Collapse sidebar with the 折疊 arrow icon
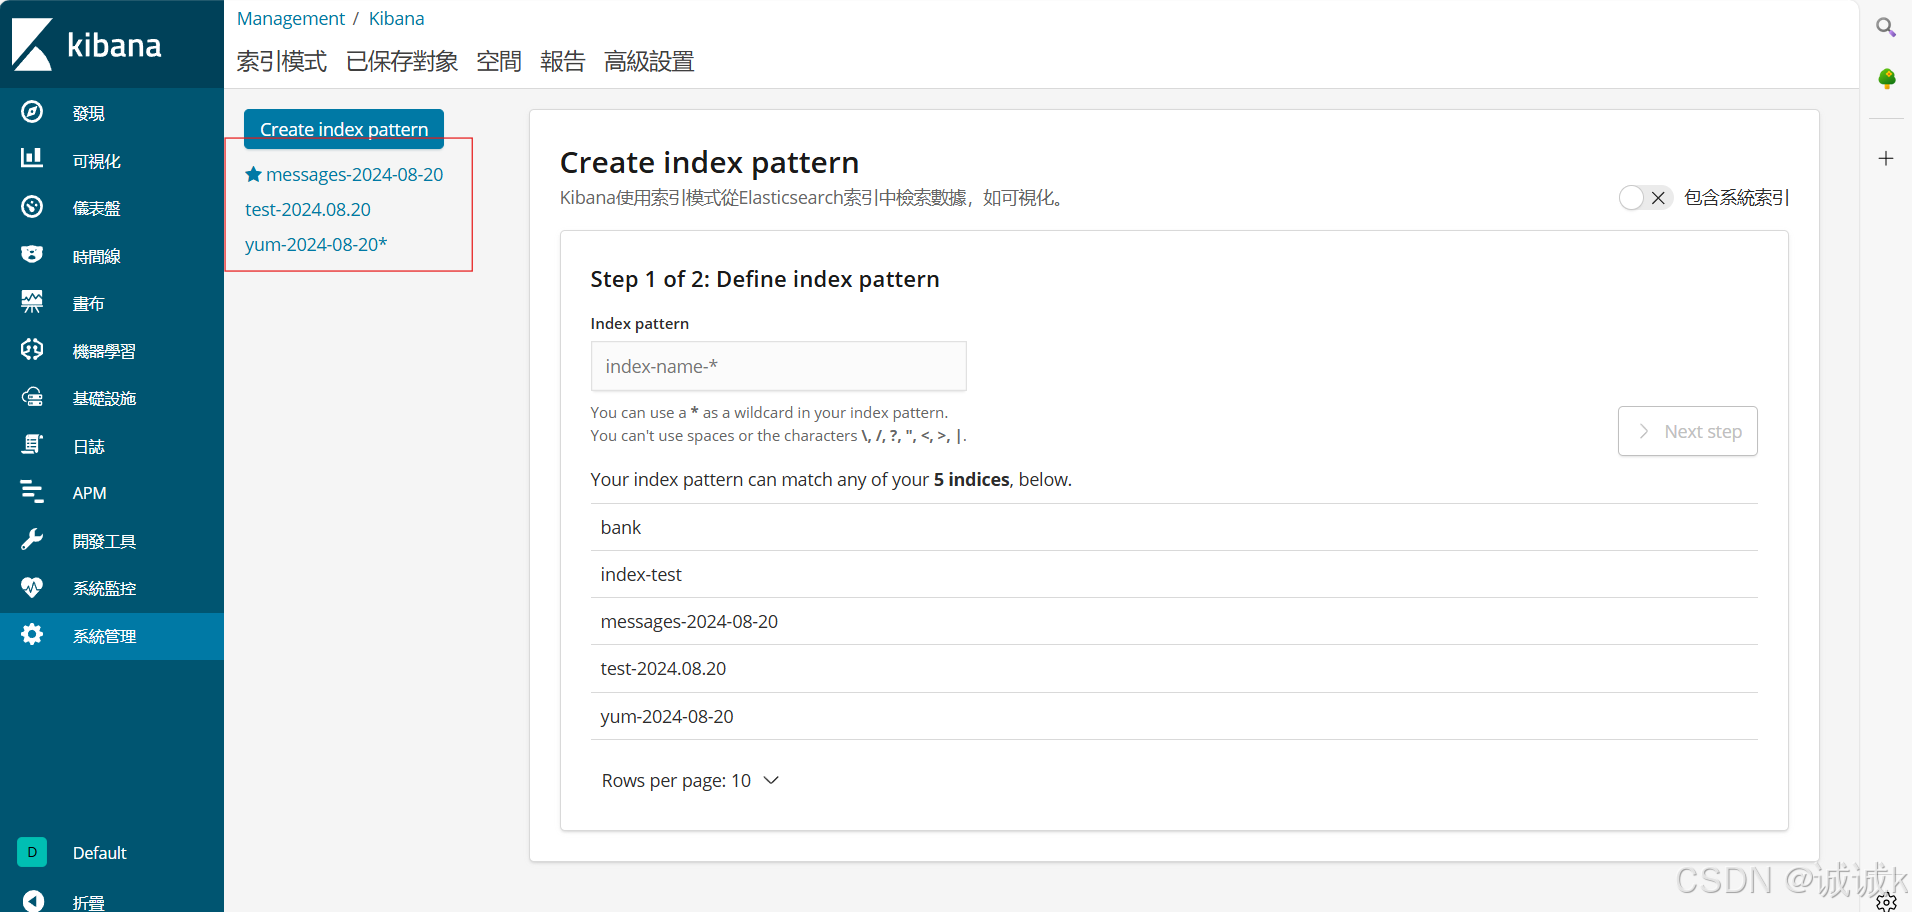Viewport: 1912px width, 912px height. [32, 901]
